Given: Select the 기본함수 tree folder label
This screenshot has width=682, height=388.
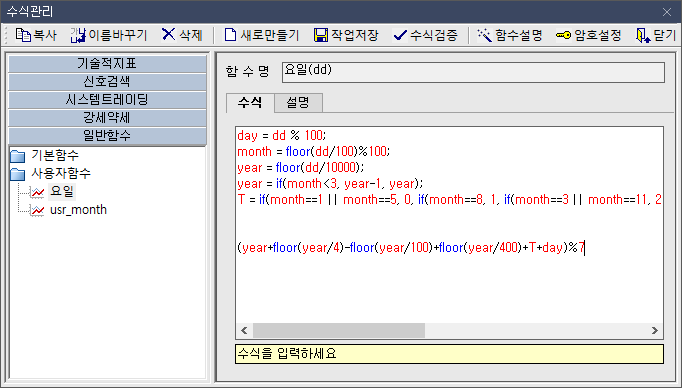Looking at the screenshot, I should pos(55,155).
